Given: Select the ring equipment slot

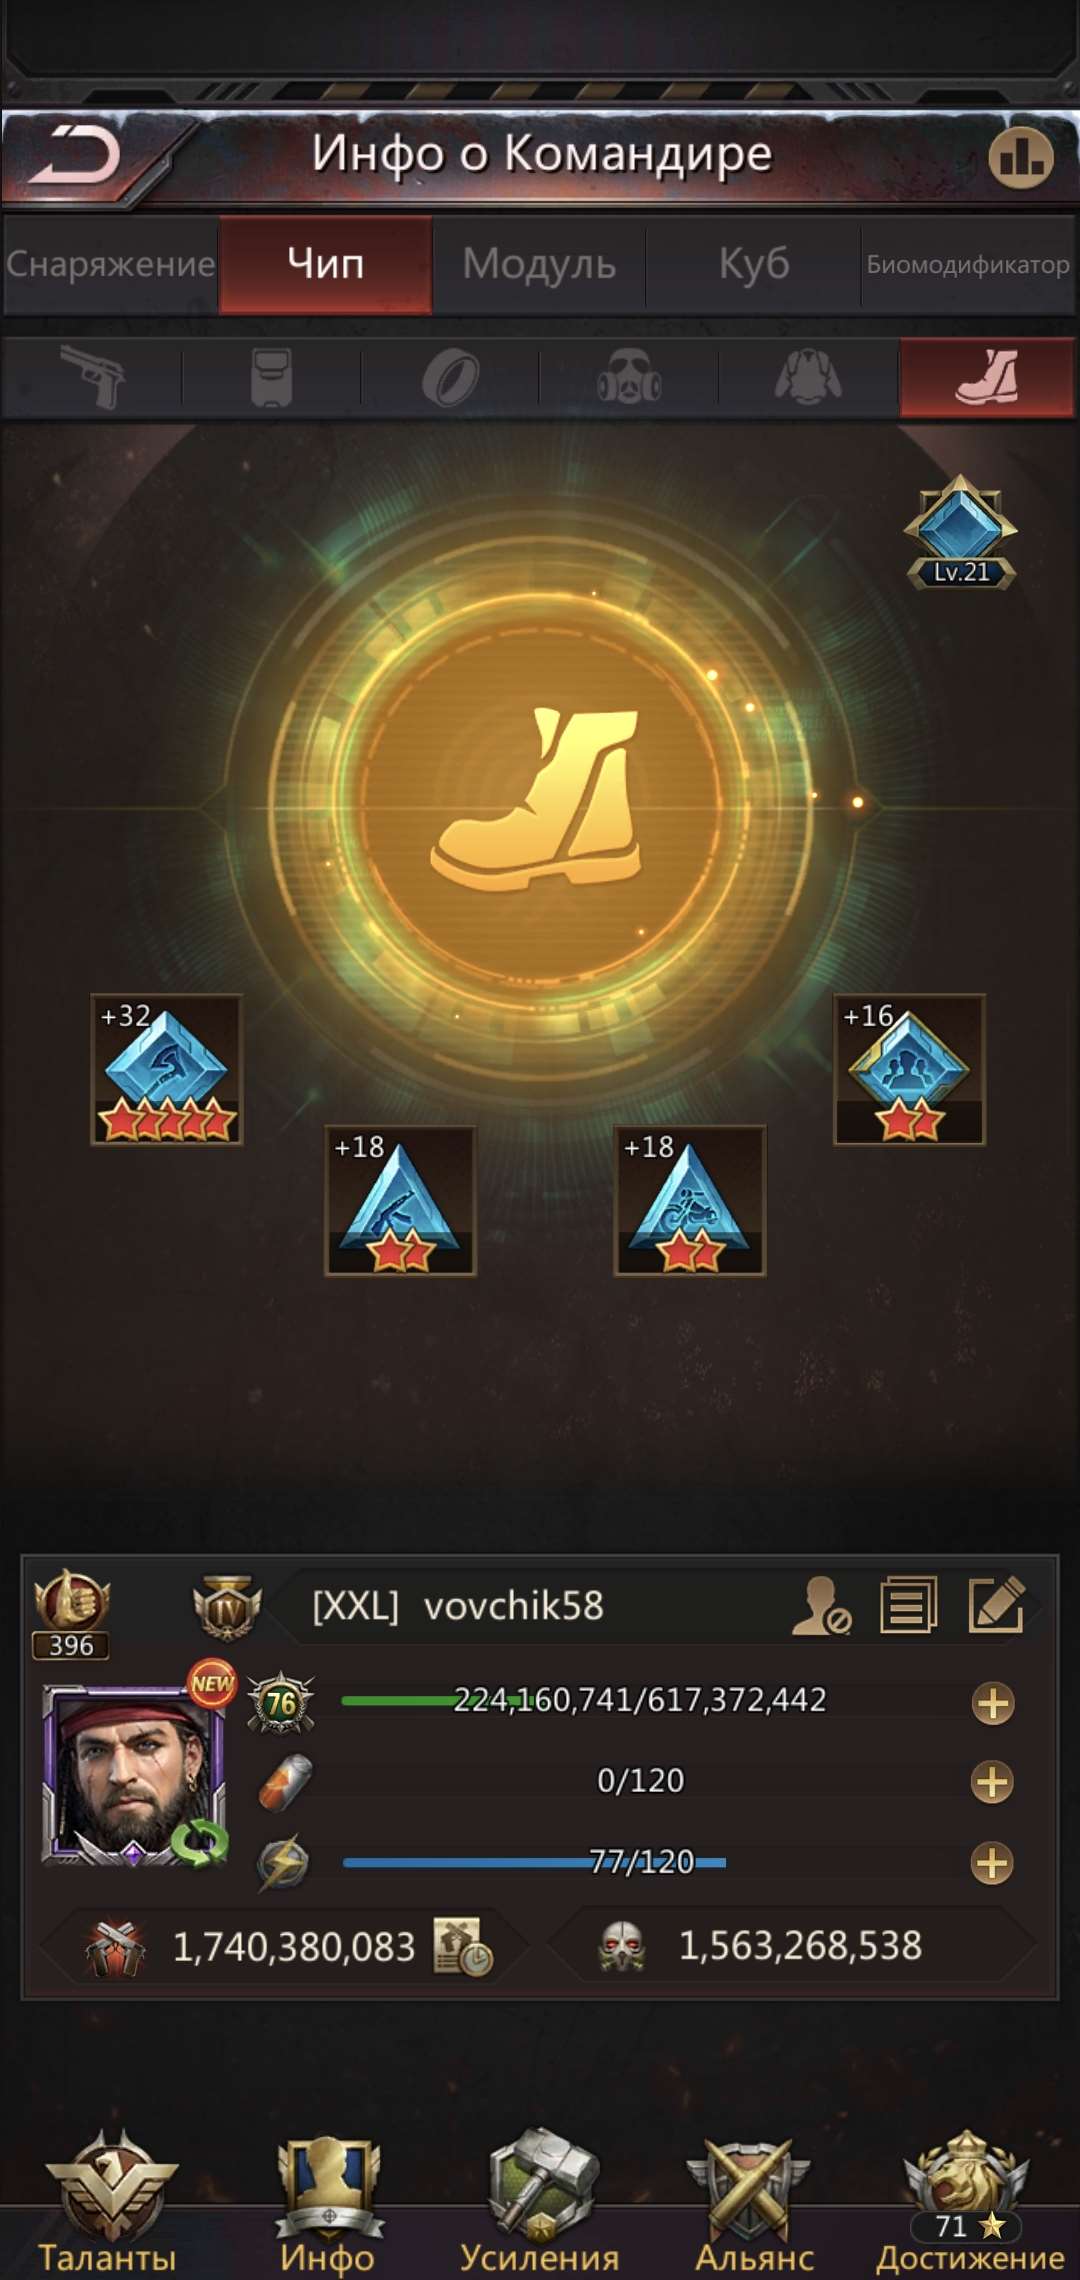Looking at the screenshot, I should [x=450, y=378].
